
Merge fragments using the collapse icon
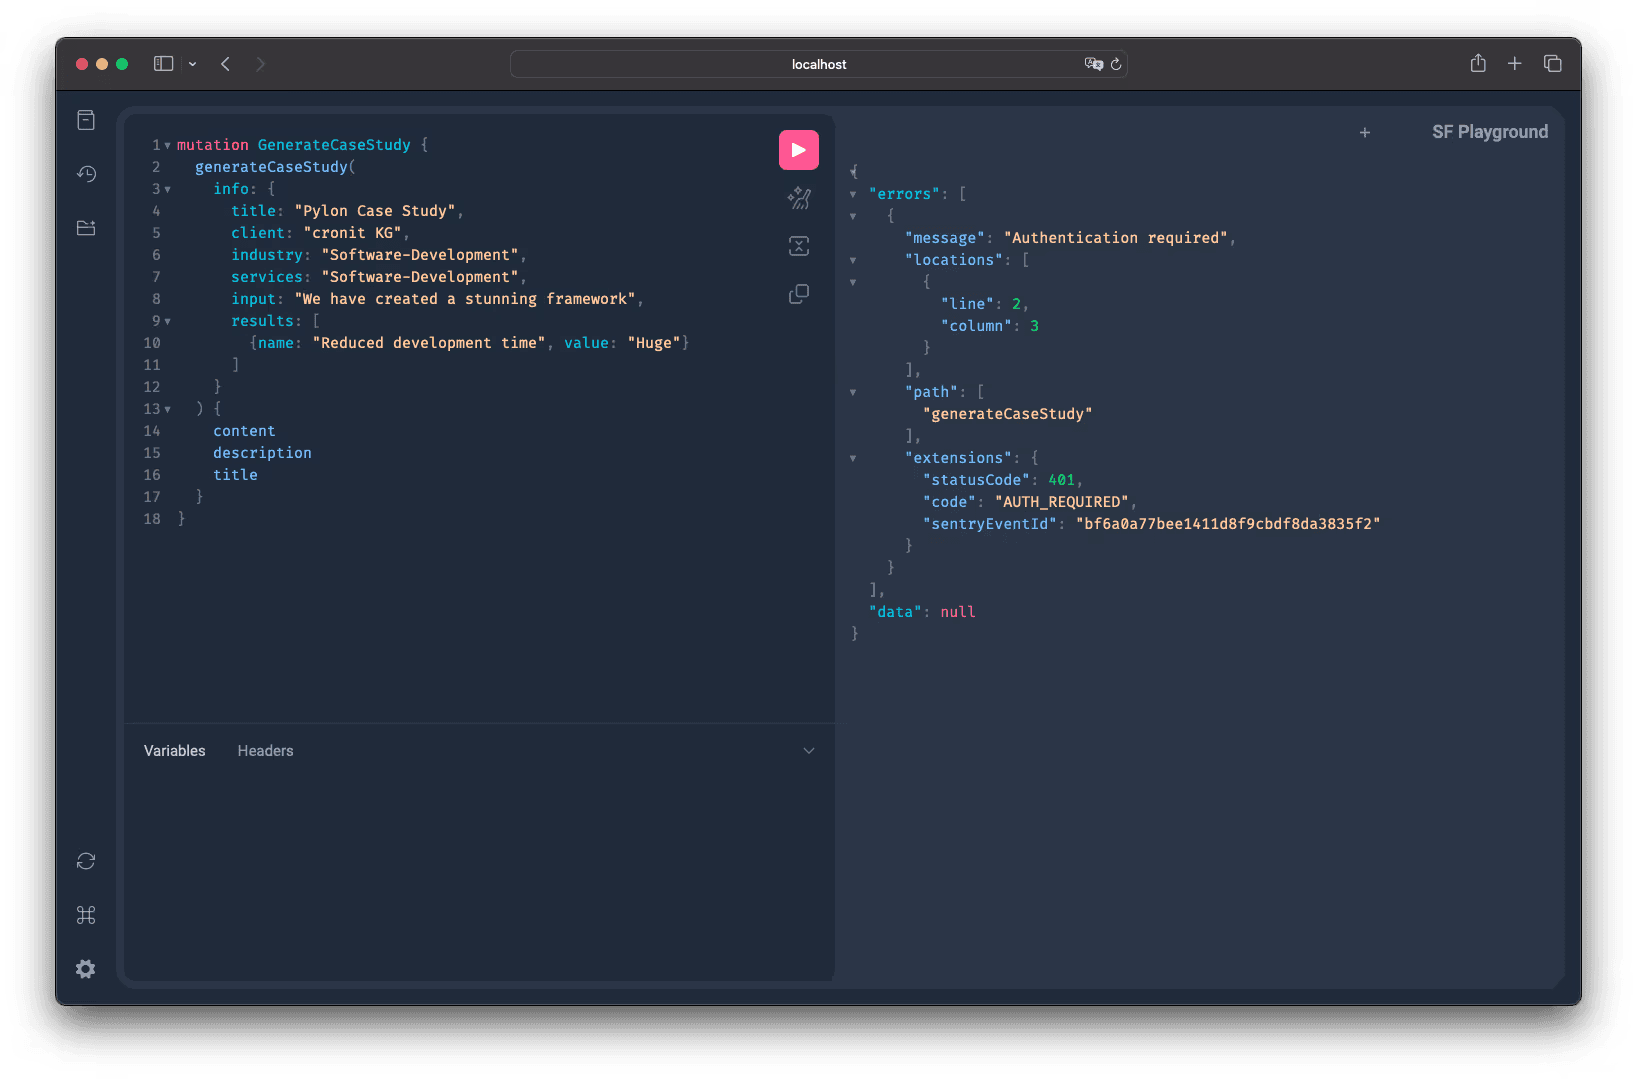click(799, 246)
